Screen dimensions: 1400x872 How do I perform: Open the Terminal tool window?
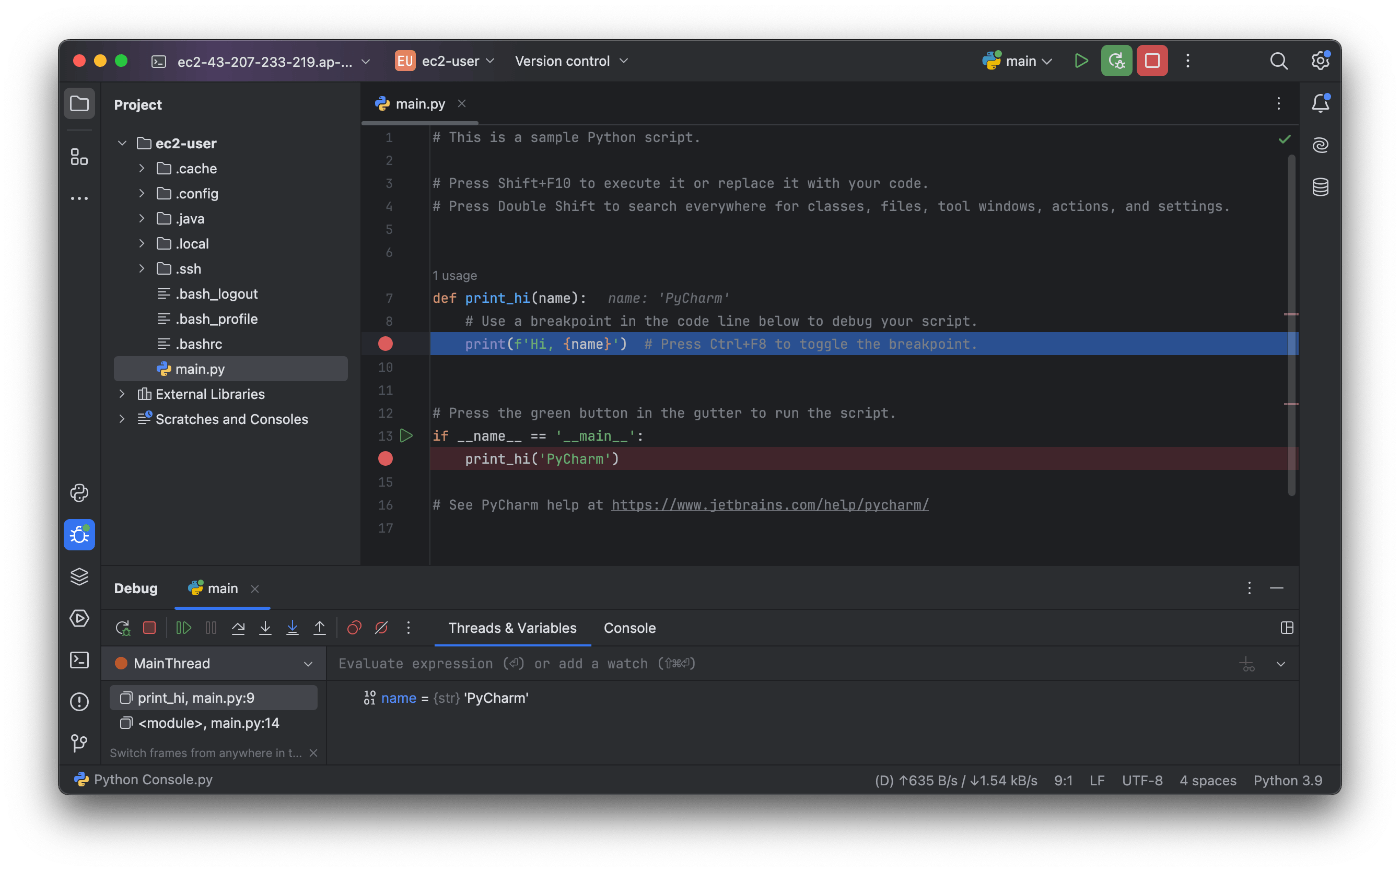80,660
